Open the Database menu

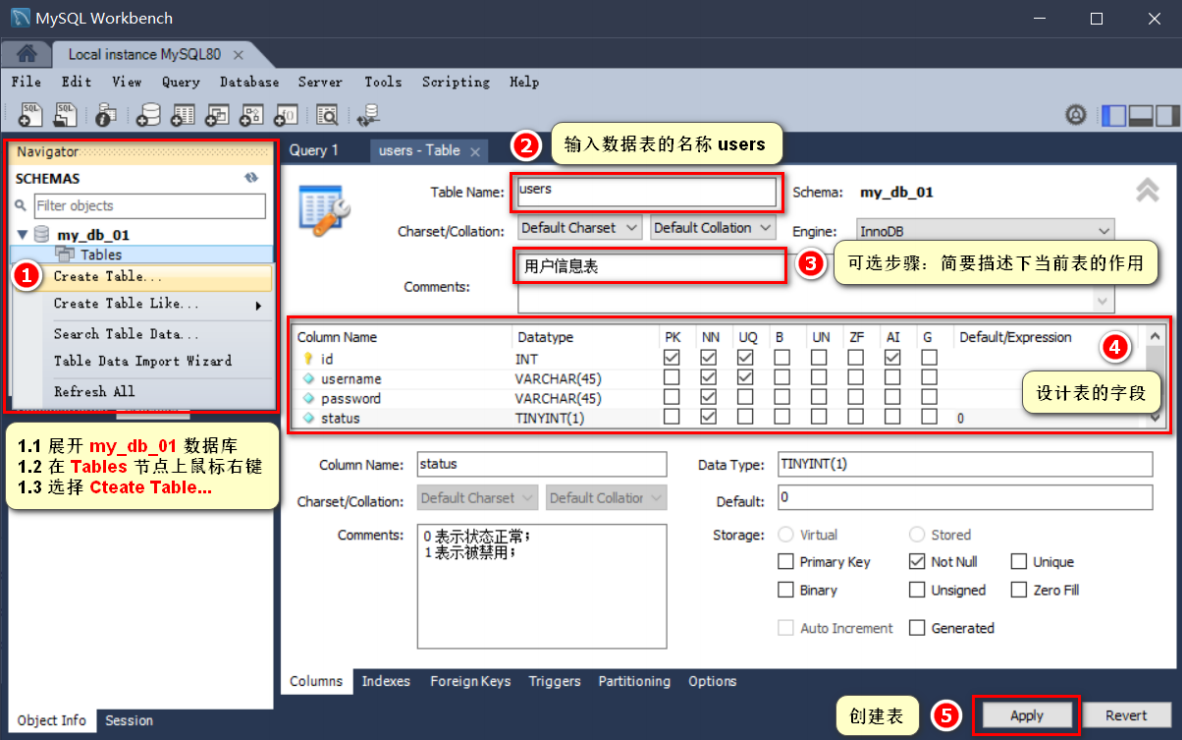pyautogui.click(x=250, y=81)
